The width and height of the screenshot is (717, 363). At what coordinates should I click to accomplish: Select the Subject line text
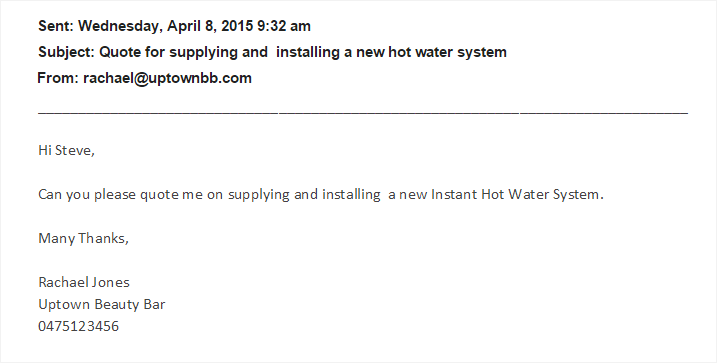(x=272, y=52)
